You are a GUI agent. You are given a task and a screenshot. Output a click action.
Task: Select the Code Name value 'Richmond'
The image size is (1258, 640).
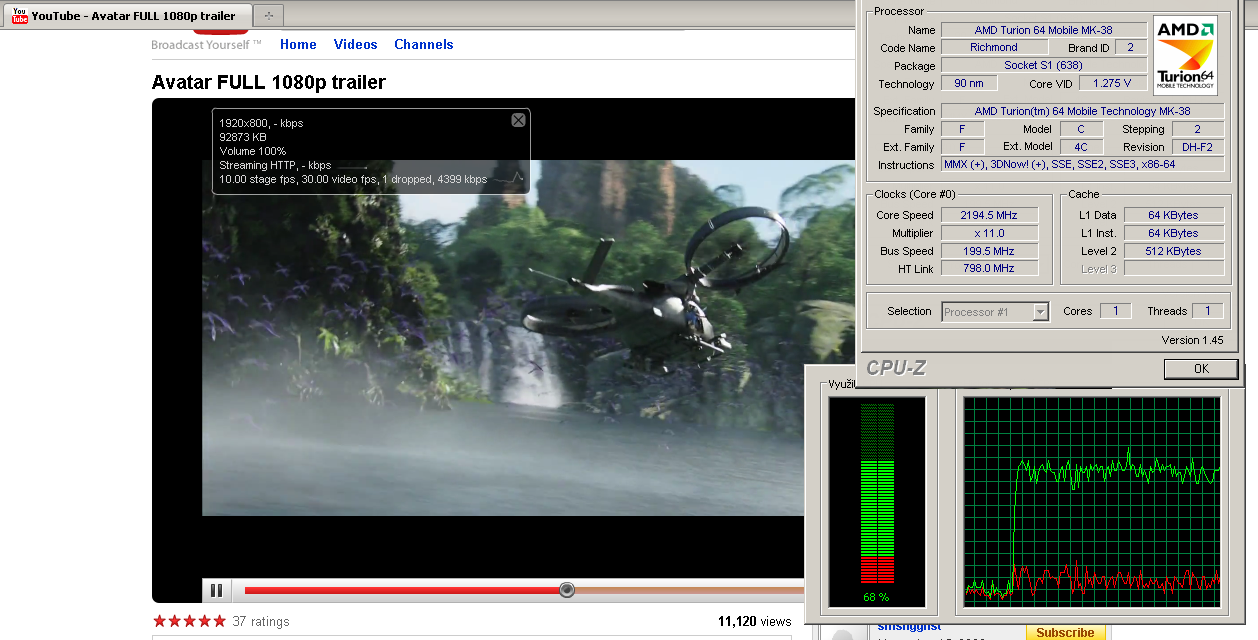click(994, 47)
